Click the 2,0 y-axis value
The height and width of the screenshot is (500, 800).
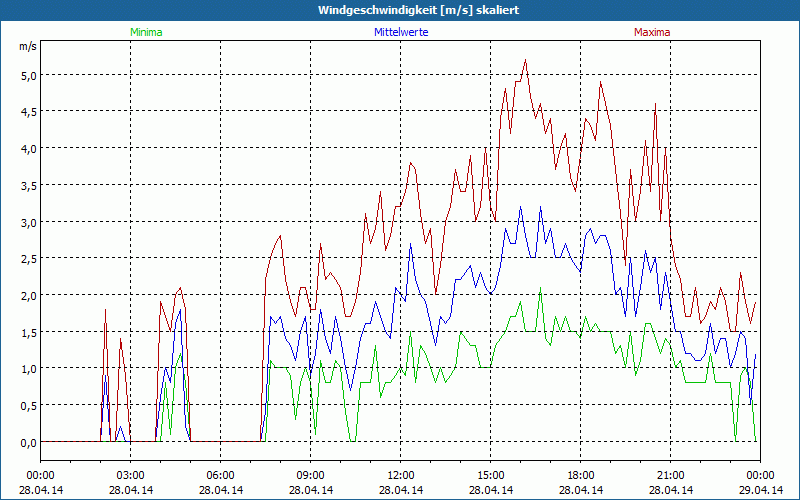[x=29, y=296]
